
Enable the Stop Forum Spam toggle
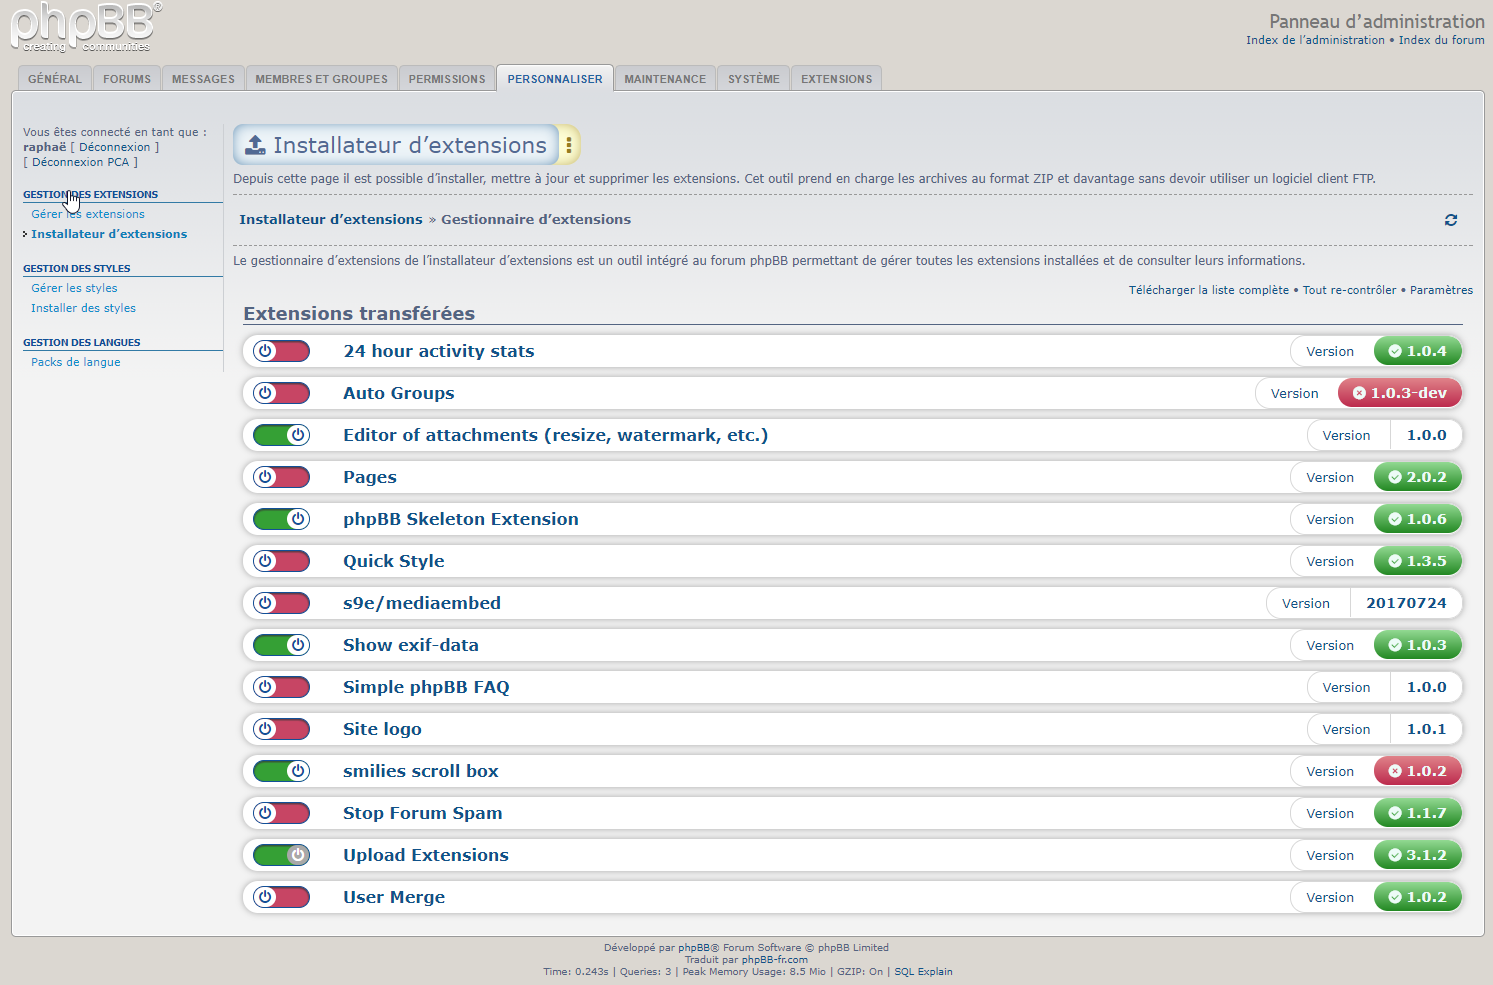point(281,813)
